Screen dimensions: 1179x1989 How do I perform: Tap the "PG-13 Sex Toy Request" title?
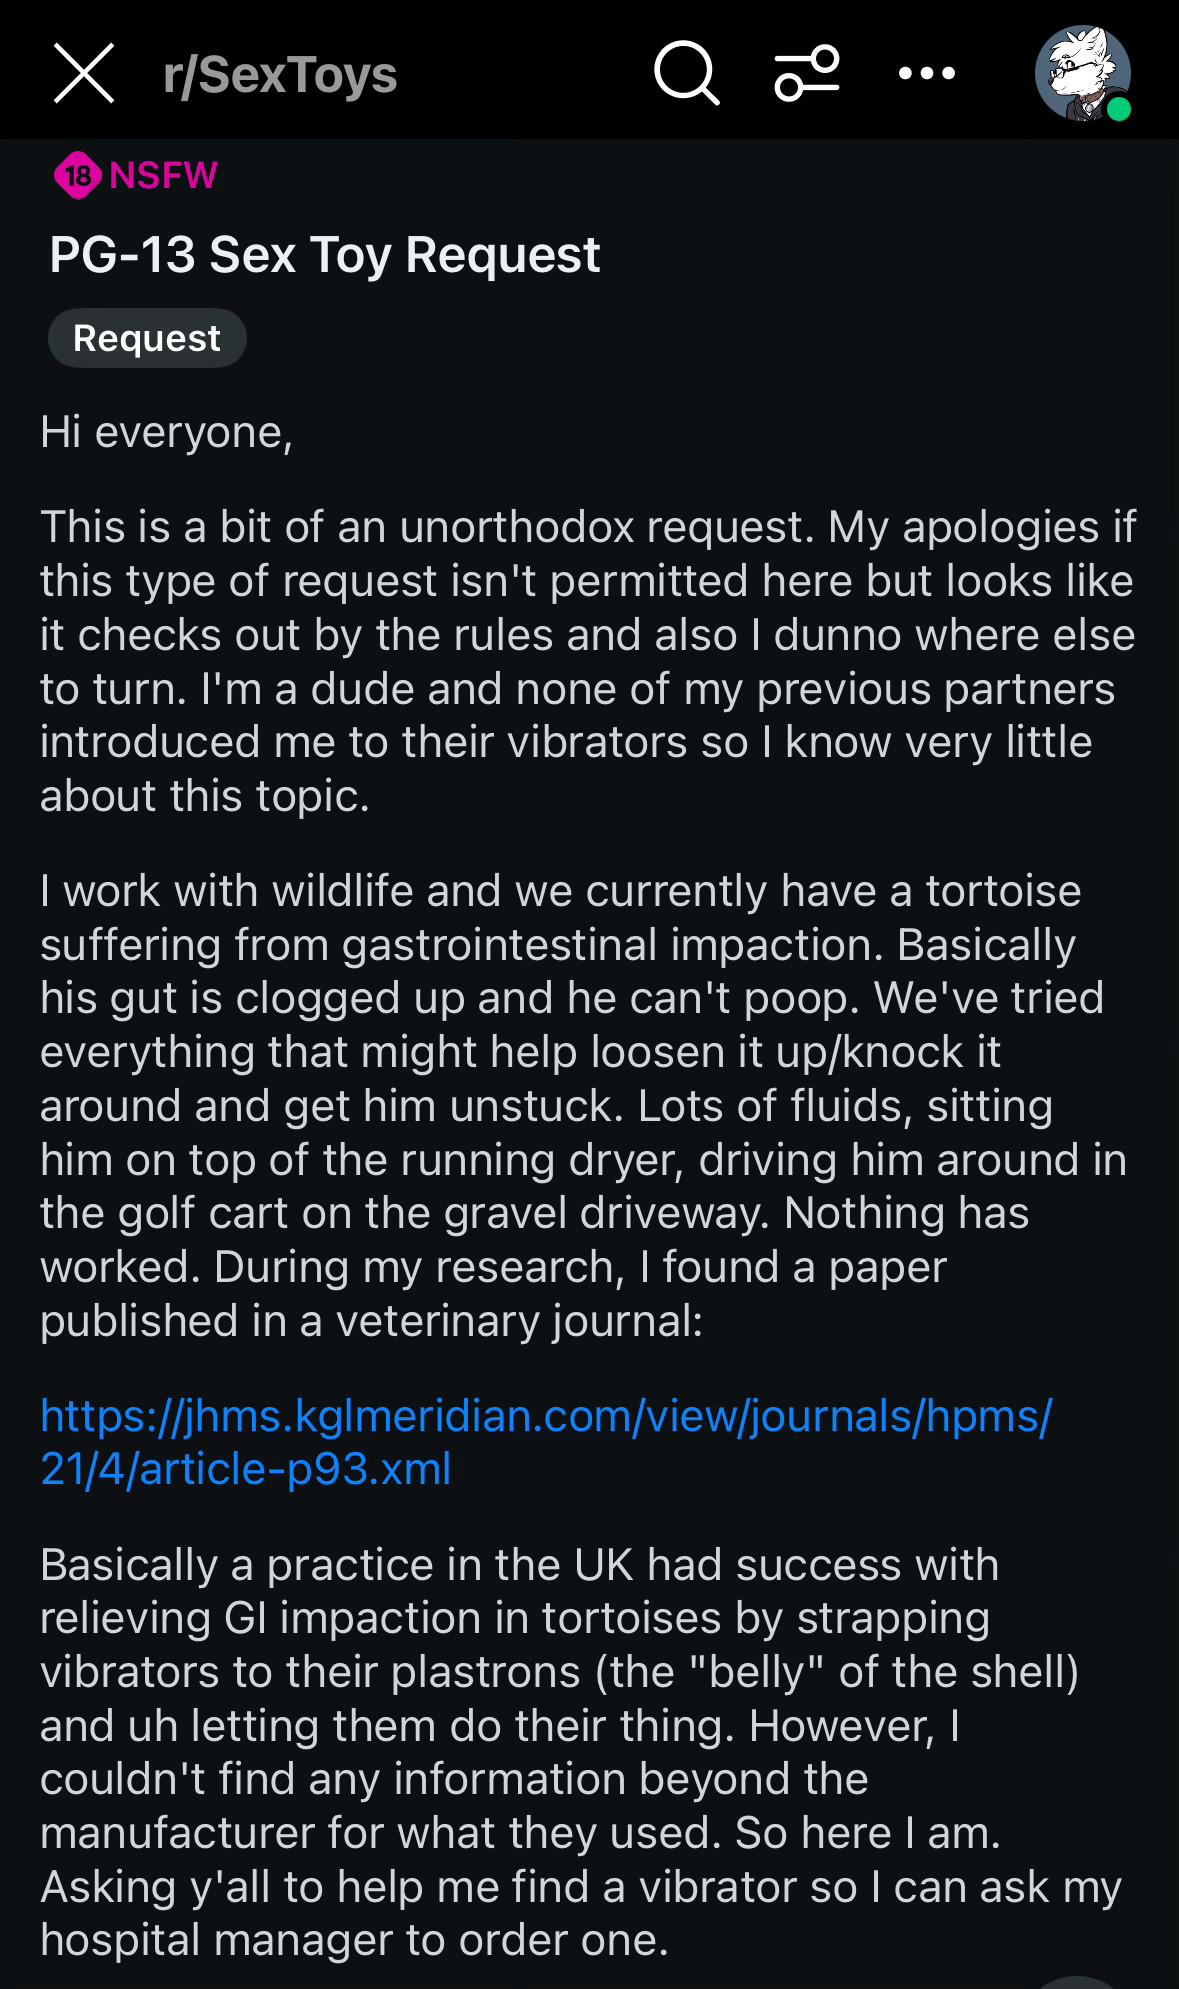tap(325, 255)
